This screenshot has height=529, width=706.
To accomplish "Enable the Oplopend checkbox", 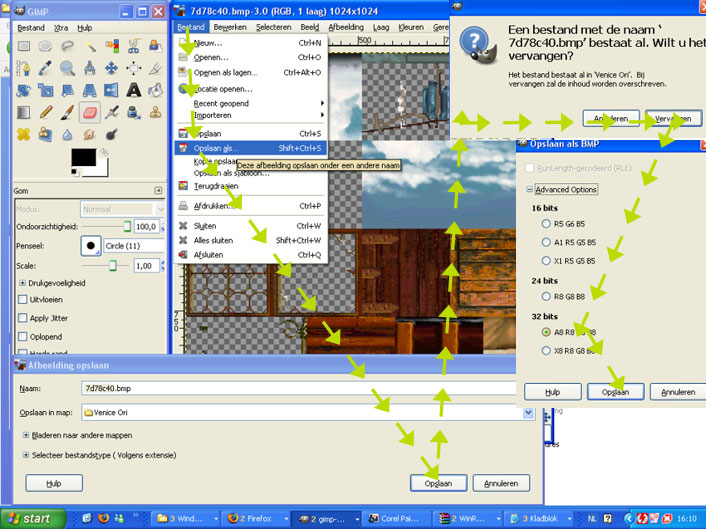I will click(x=22, y=336).
